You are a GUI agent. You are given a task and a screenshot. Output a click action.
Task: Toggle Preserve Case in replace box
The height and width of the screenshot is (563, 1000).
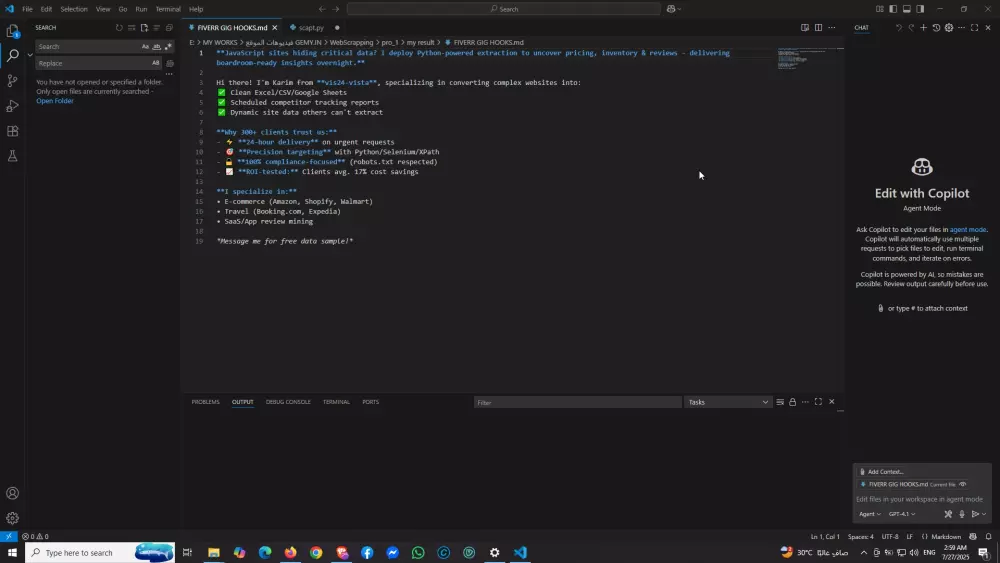156,63
